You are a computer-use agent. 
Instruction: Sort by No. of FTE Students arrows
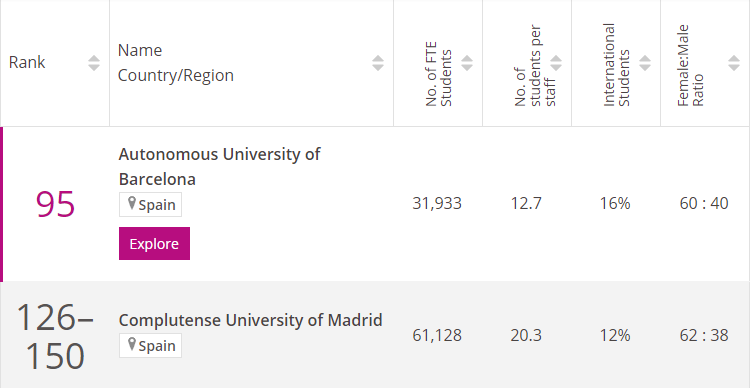click(467, 63)
